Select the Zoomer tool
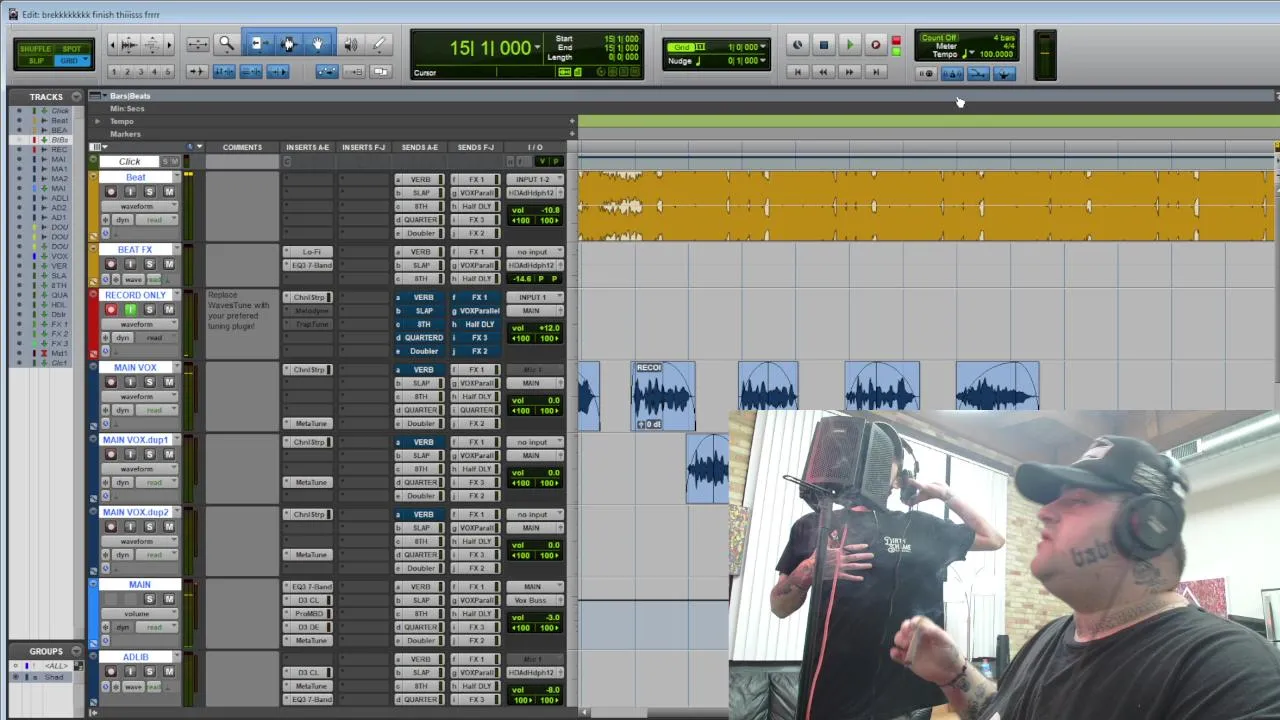This screenshot has height=720, width=1280. (x=227, y=44)
